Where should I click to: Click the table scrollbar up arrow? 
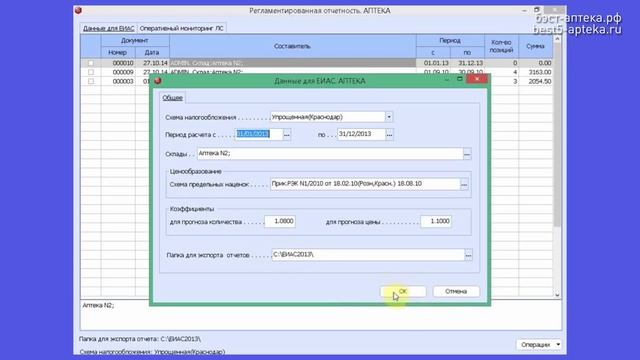coord(557,39)
